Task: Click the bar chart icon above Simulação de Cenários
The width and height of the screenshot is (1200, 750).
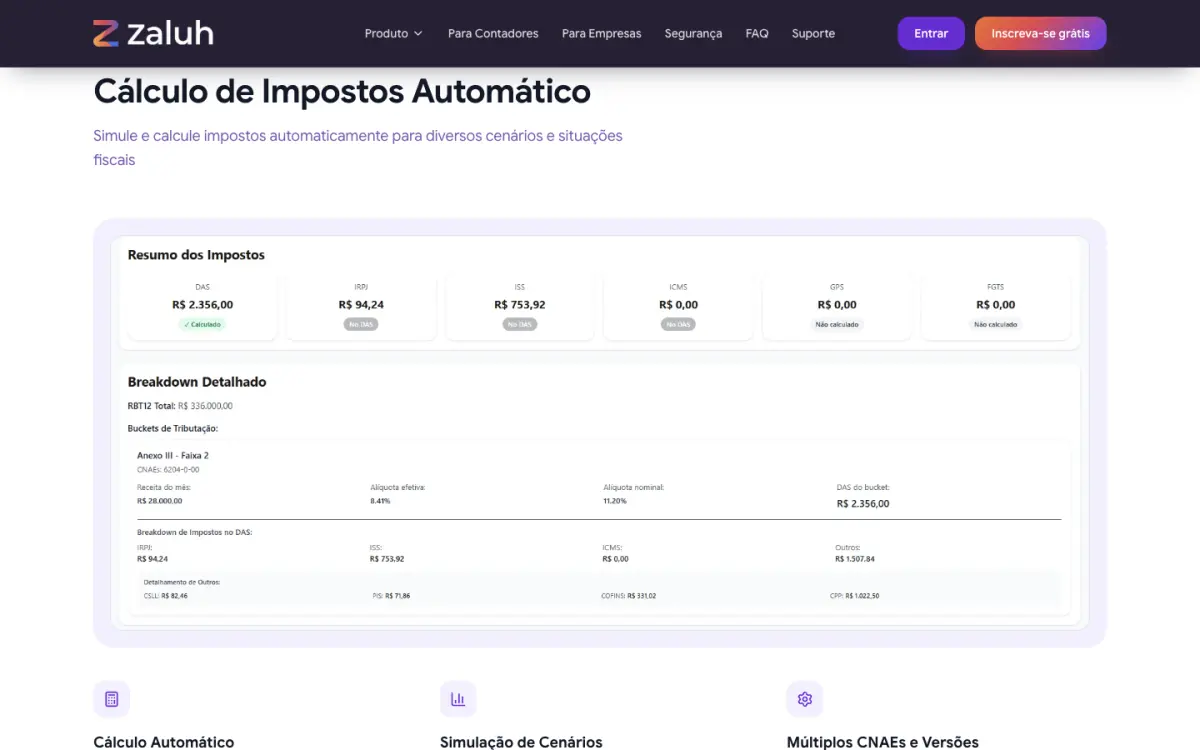Action: click(458, 699)
